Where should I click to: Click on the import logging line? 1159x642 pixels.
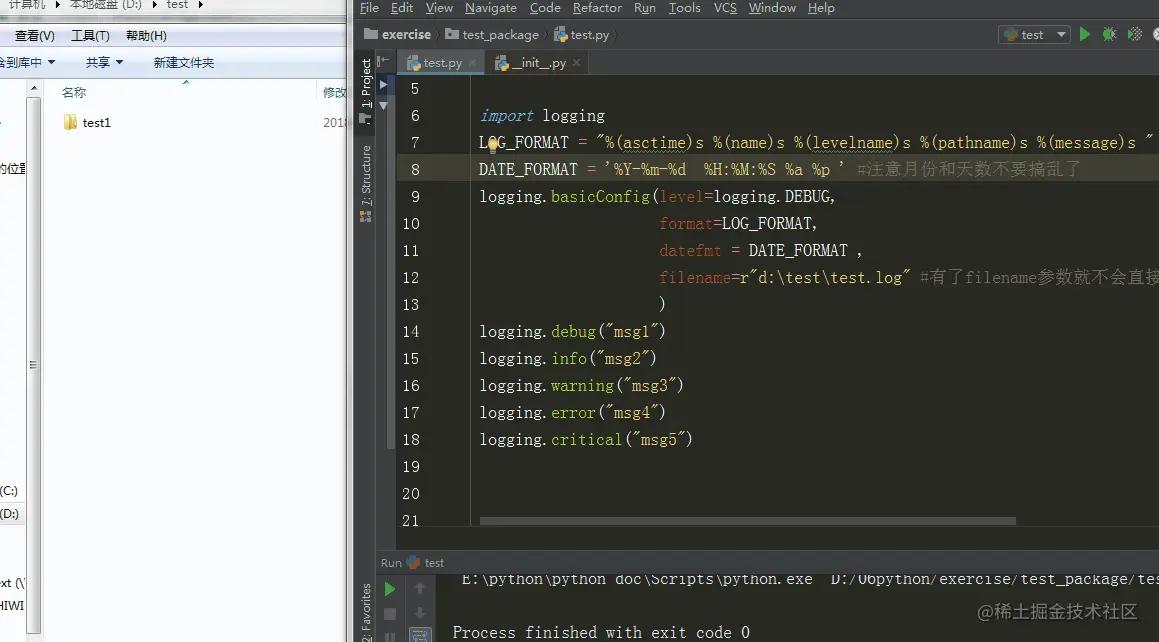542,116
